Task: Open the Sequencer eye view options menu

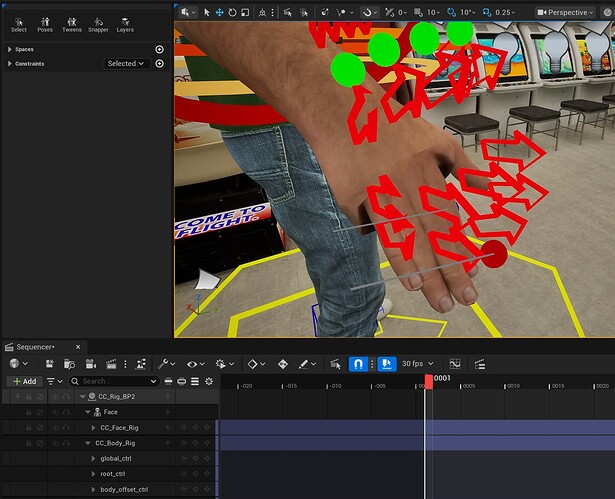Action: (195, 364)
